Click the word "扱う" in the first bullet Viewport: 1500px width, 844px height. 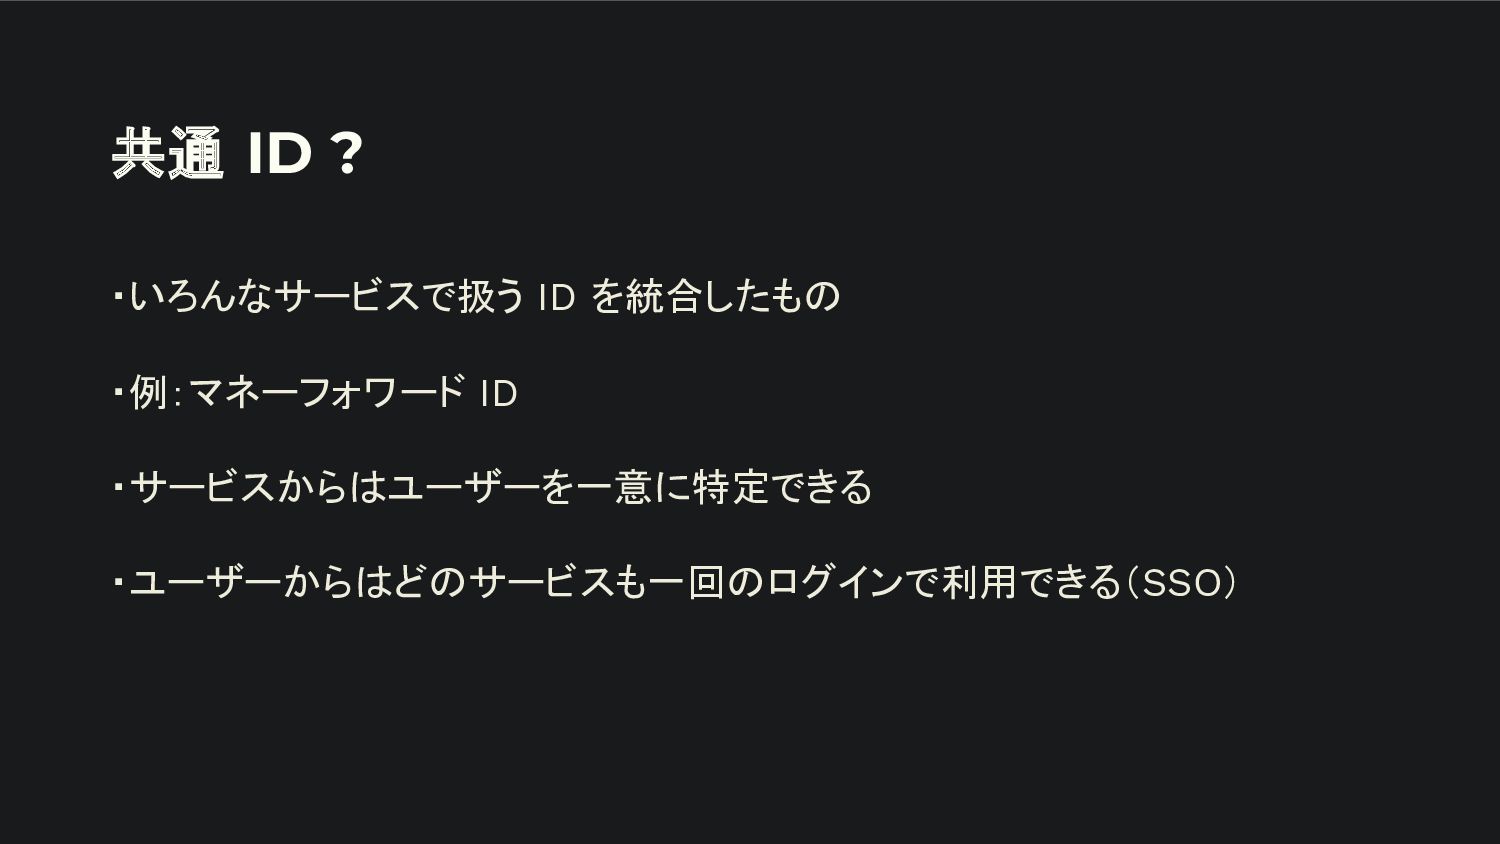pyautogui.click(x=492, y=296)
